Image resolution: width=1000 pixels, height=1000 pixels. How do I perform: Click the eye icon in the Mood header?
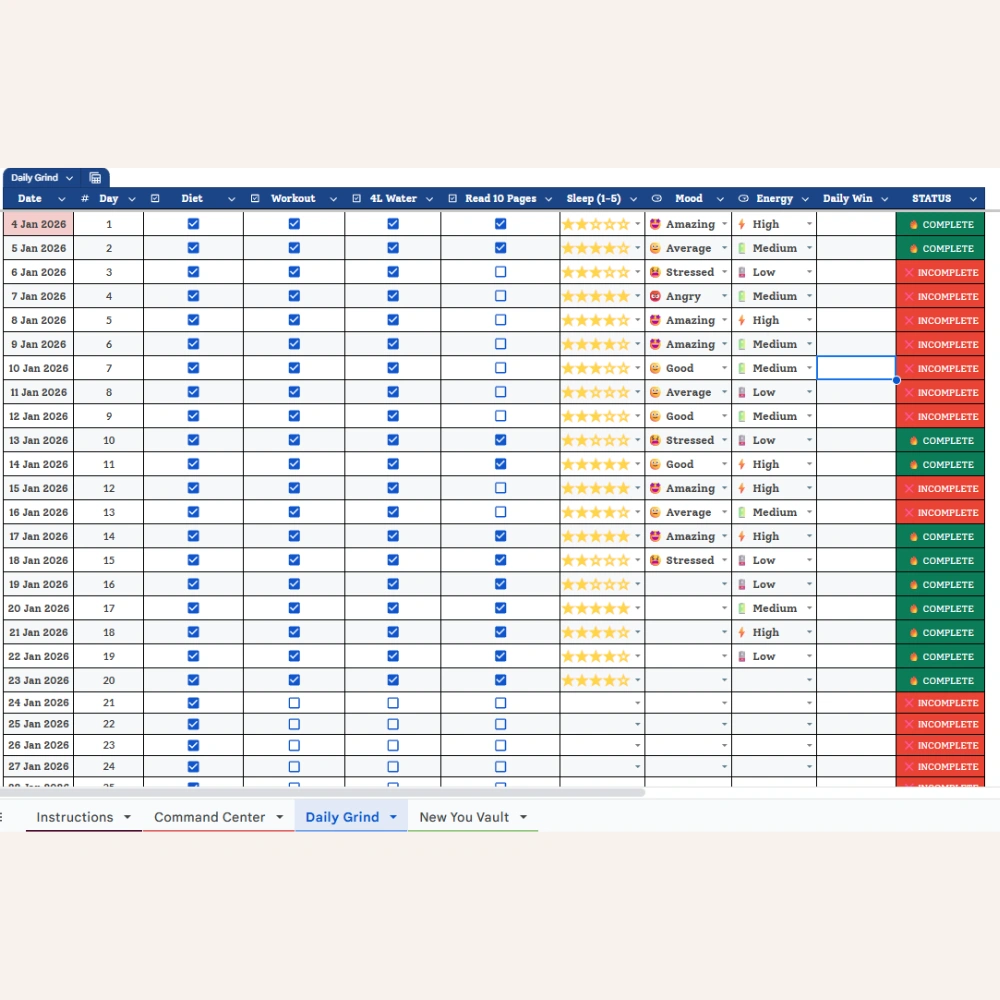coord(657,198)
